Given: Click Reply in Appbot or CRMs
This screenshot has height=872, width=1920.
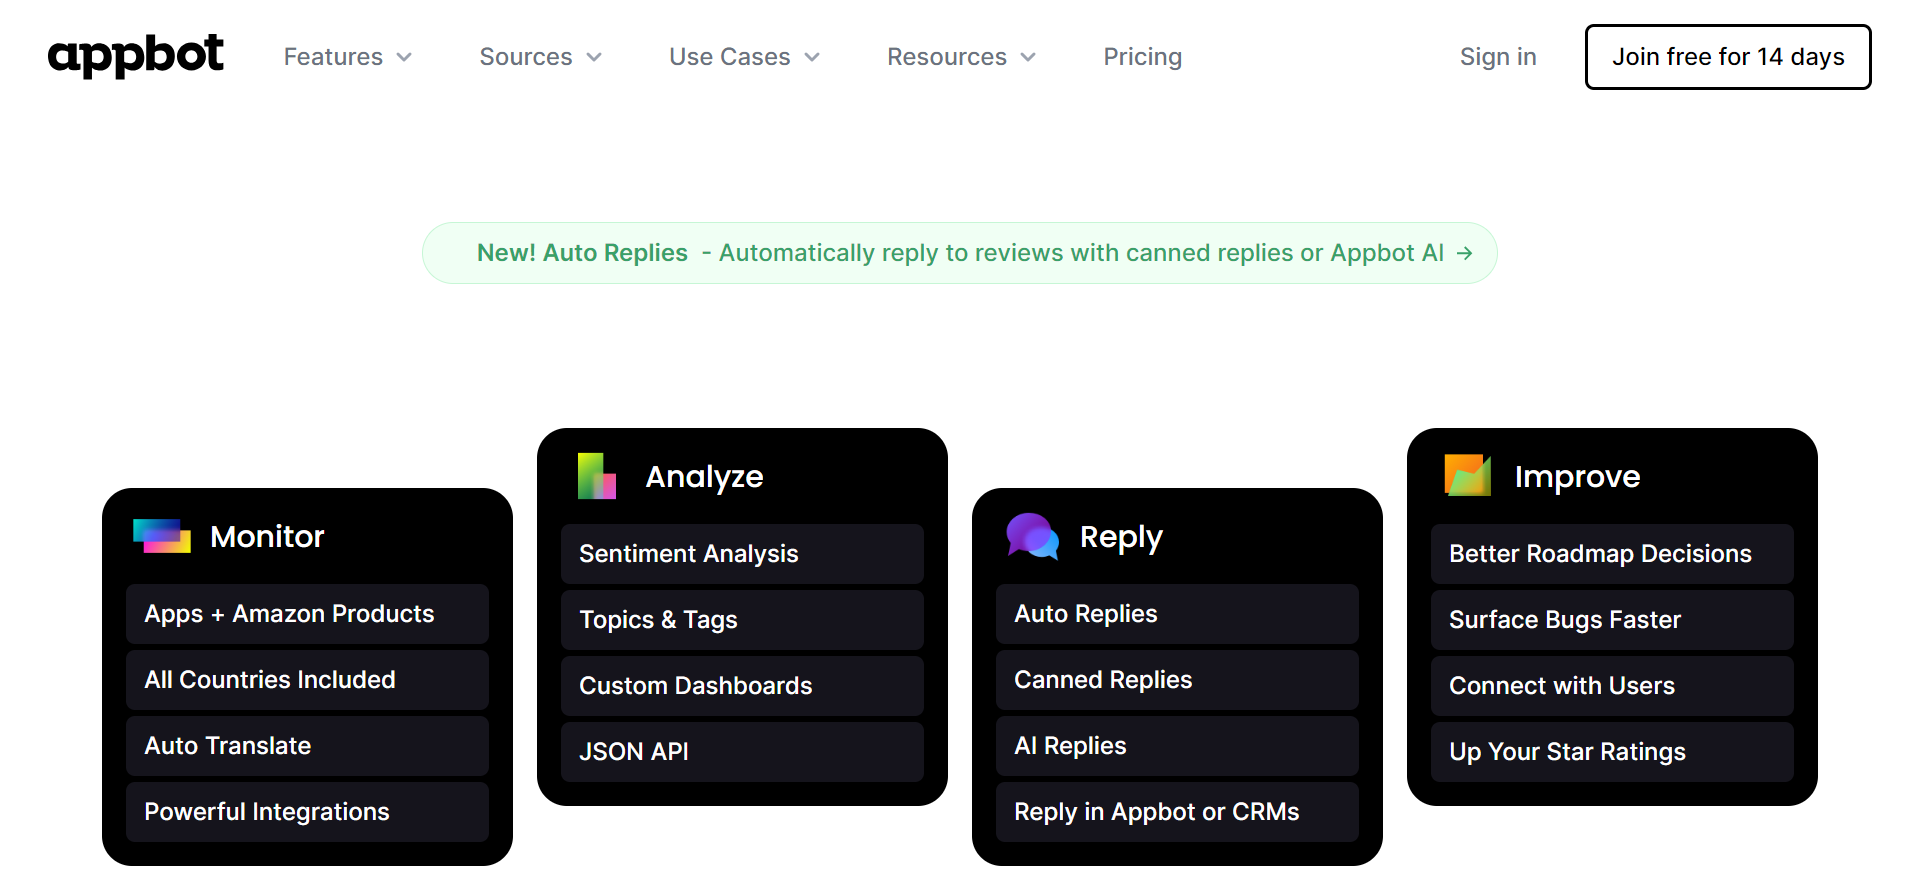Looking at the screenshot, I should tap(1177, 812).
